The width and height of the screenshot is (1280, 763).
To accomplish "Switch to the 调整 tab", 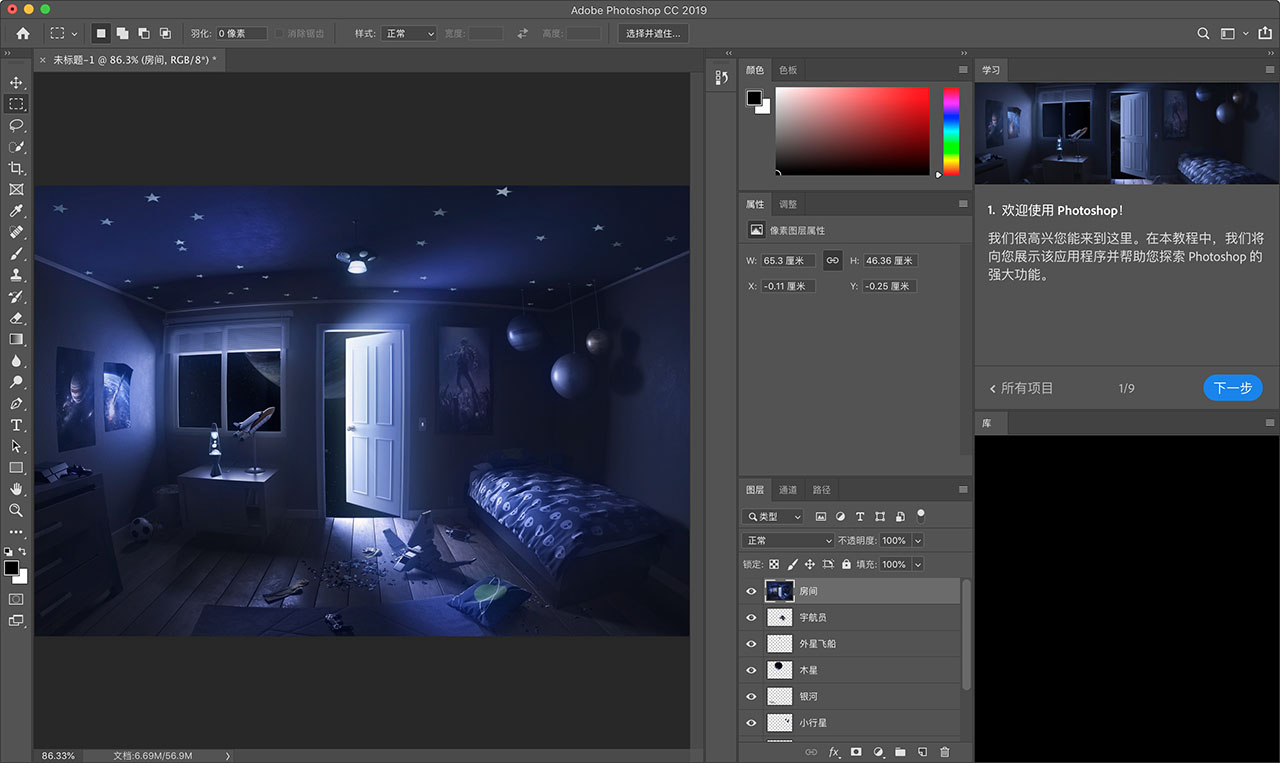I will tap(788, 204).
